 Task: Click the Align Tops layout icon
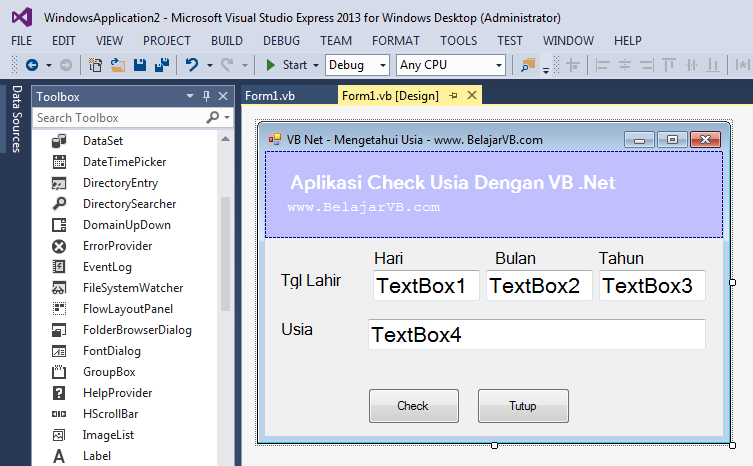(x=669, y=65)
